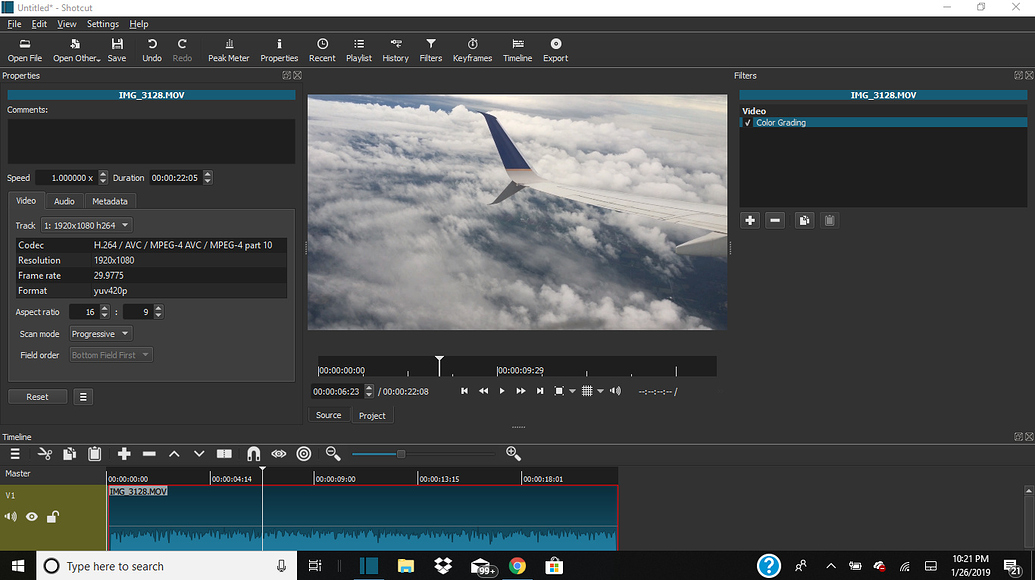The width and height of the screenshot is (1035, 580).
Task: Click the timeline Paste icon
Action: 94,454
